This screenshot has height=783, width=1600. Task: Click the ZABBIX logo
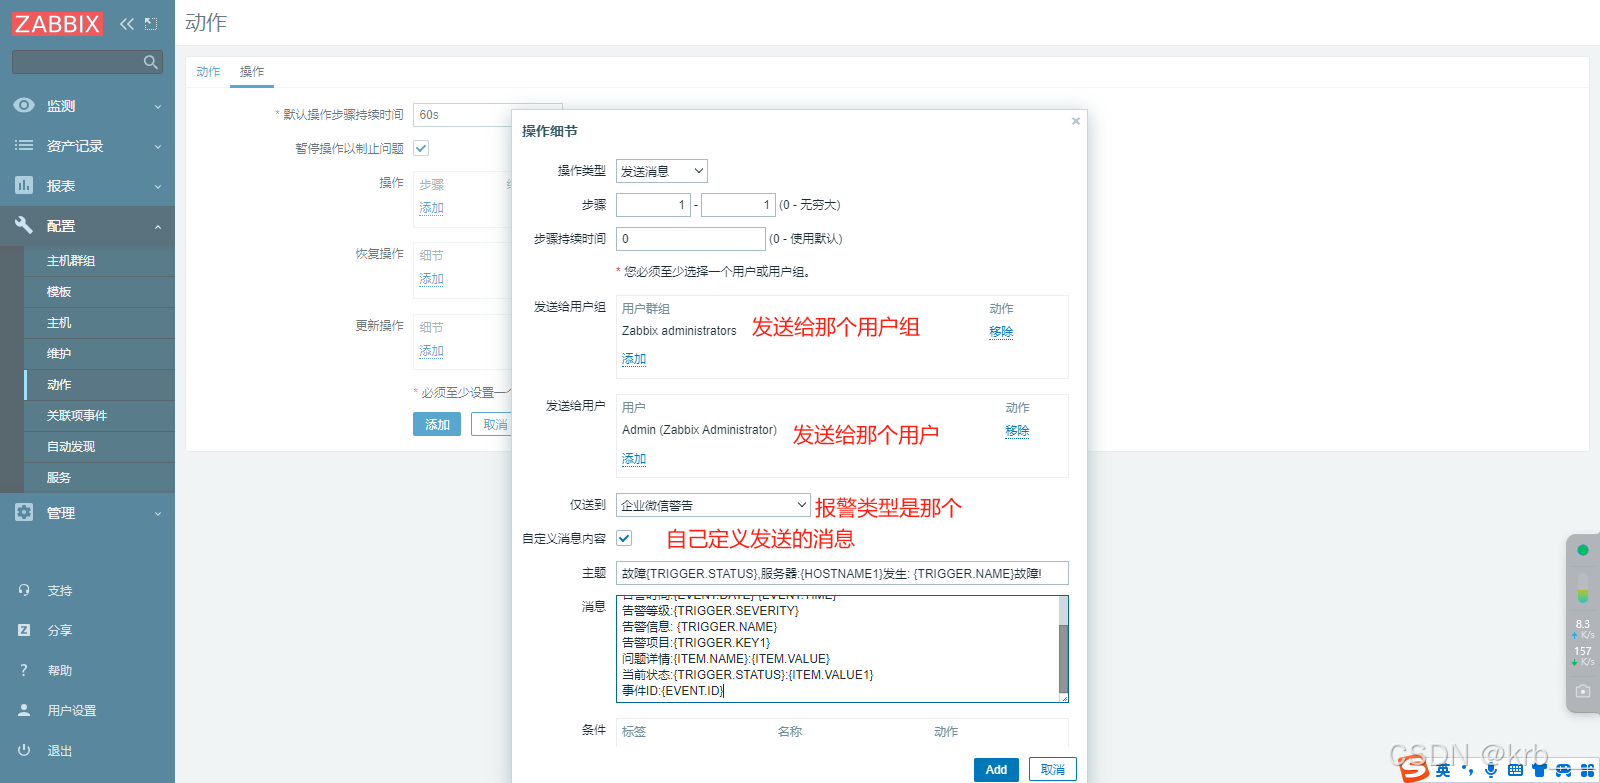click(57, 23)
